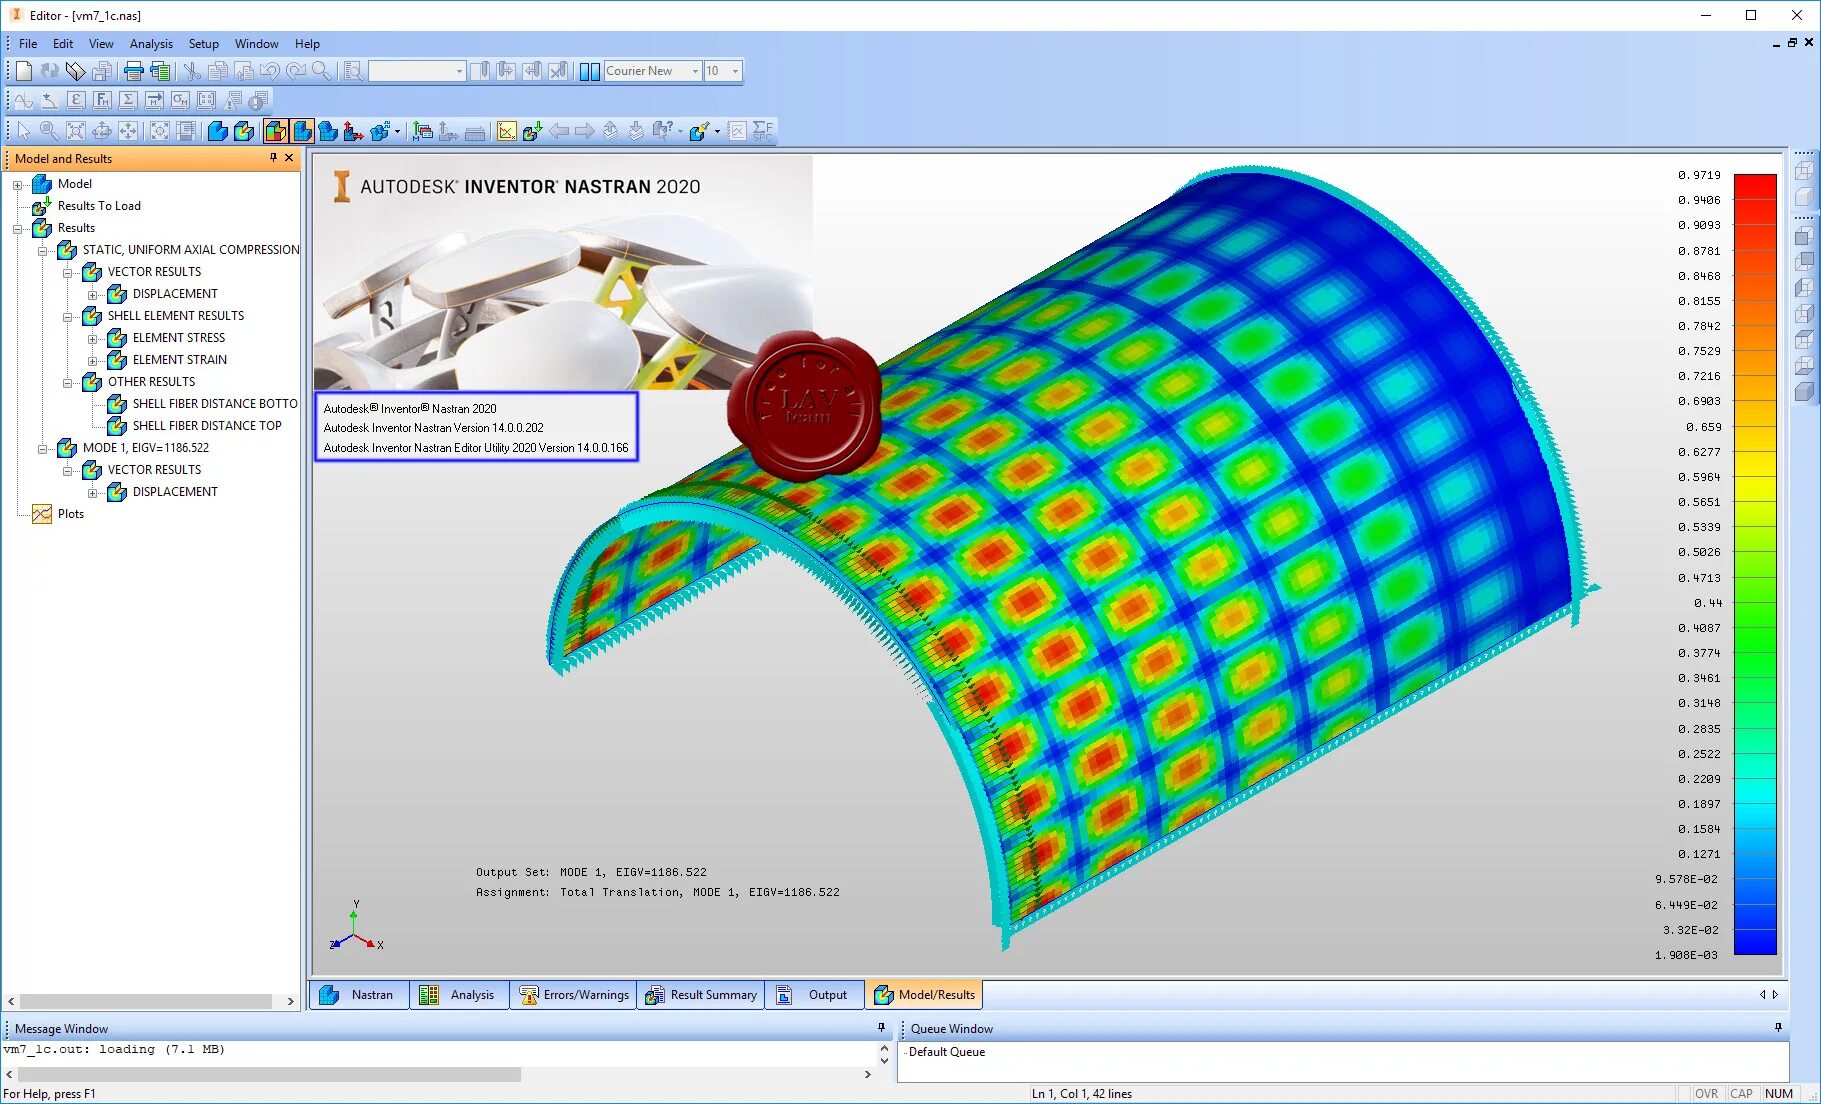Click the tab strip scroll-left arrow
The image size is (1821, 1104).
click(1763, 995)
